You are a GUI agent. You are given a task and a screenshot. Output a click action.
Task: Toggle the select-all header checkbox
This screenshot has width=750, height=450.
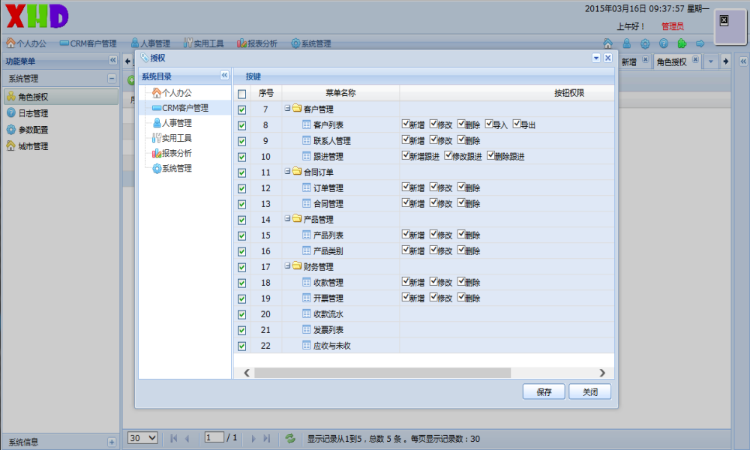[242, 94]
